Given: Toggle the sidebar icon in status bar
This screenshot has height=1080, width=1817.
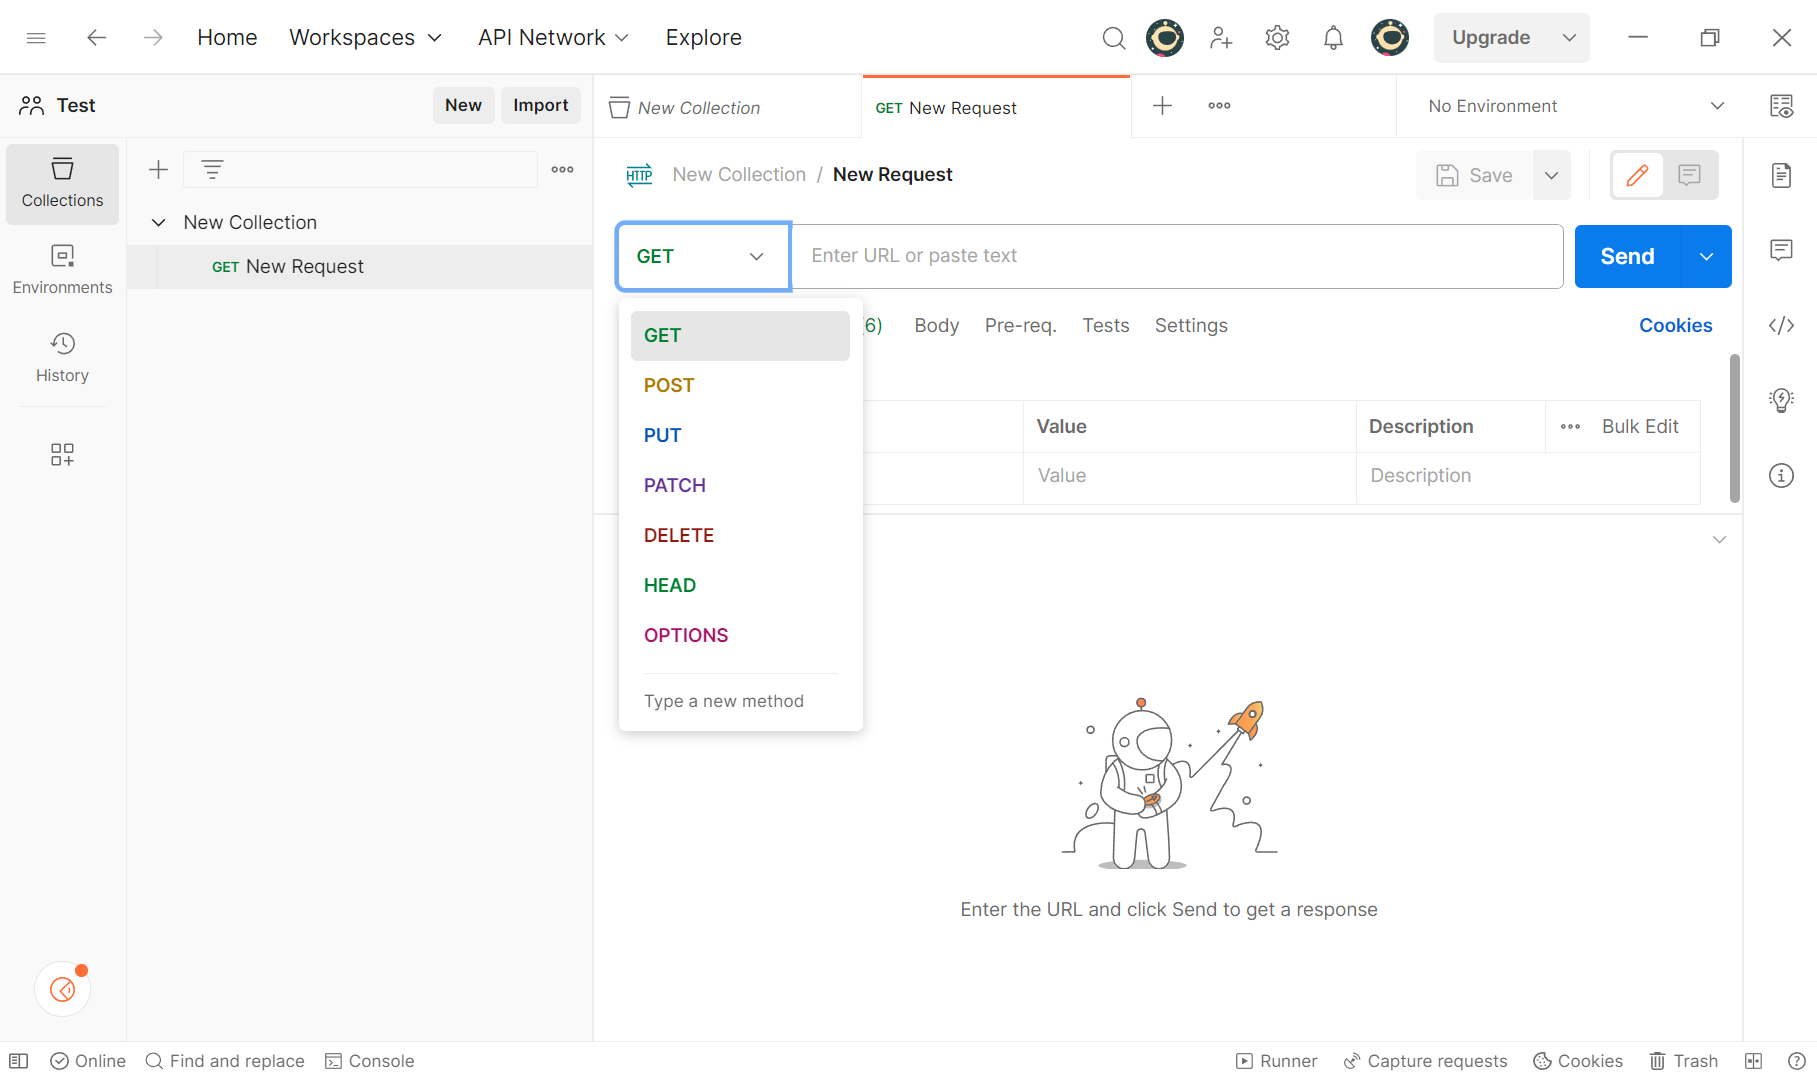Looking at the screenshot, I should (18, 1061).
